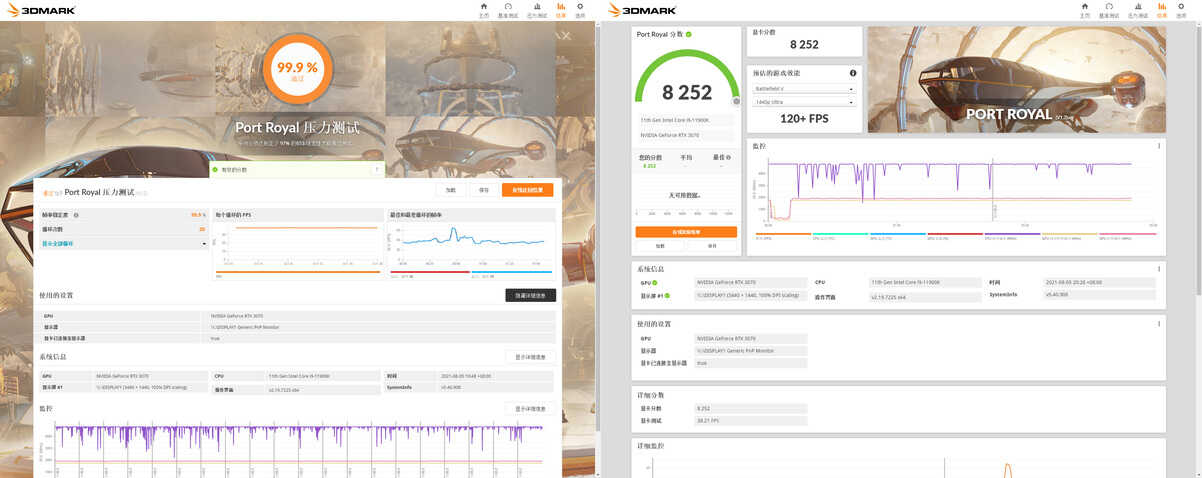Click save button in left stress test header
1202x478 pixels.
tap(484, 190)
